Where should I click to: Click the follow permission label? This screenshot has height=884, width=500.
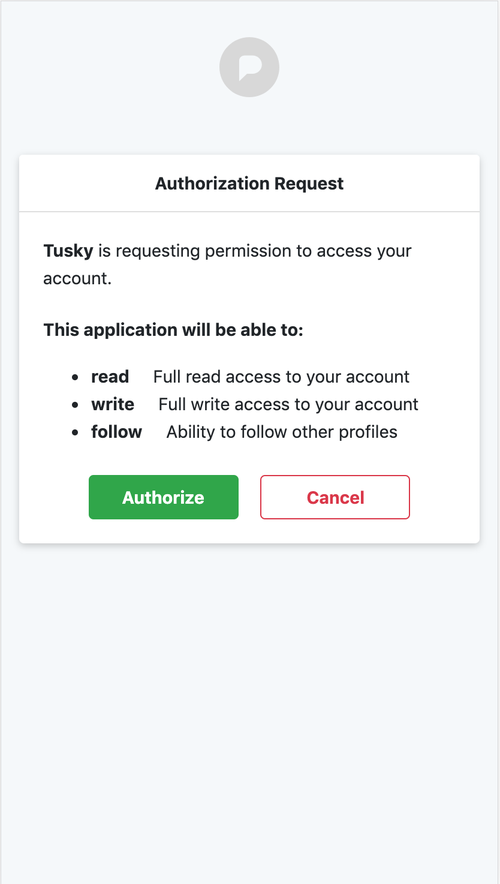click(117, 432)
